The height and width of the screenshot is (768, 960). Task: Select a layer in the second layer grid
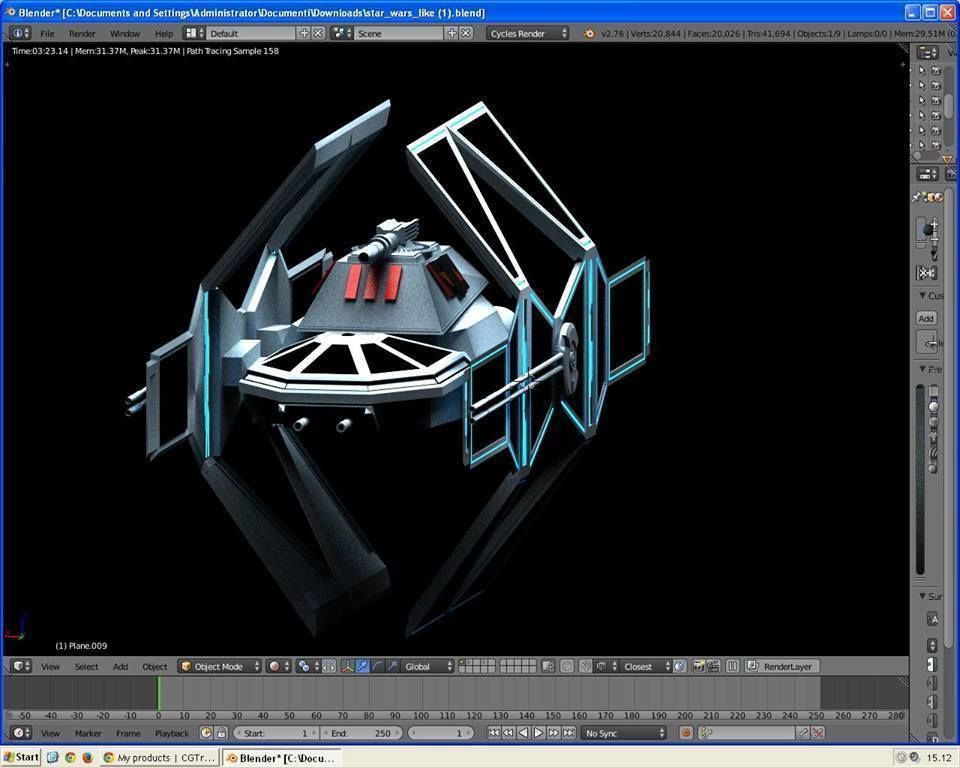point(518,666)
